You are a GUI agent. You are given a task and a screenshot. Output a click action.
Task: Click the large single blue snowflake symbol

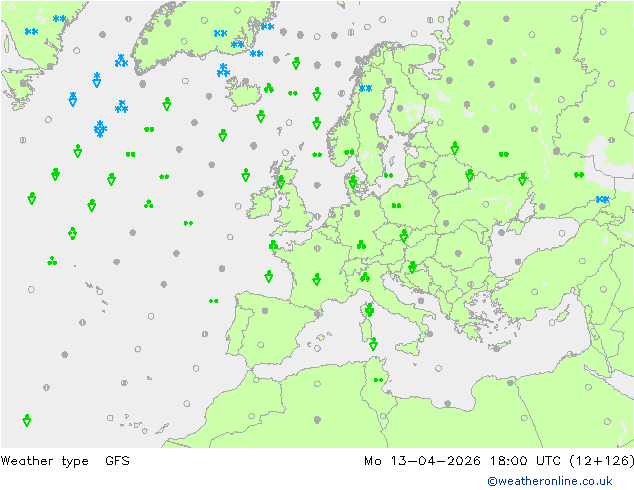(100, 129)
